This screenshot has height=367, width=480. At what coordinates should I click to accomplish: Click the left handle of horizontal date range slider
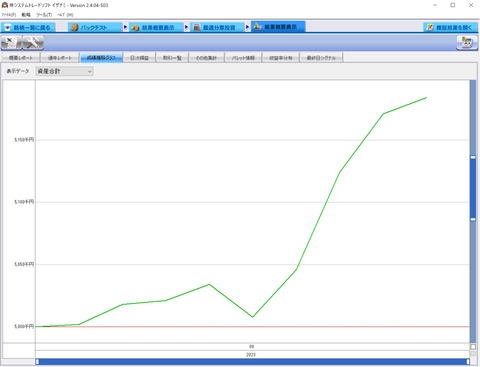(x=37, y=361)
